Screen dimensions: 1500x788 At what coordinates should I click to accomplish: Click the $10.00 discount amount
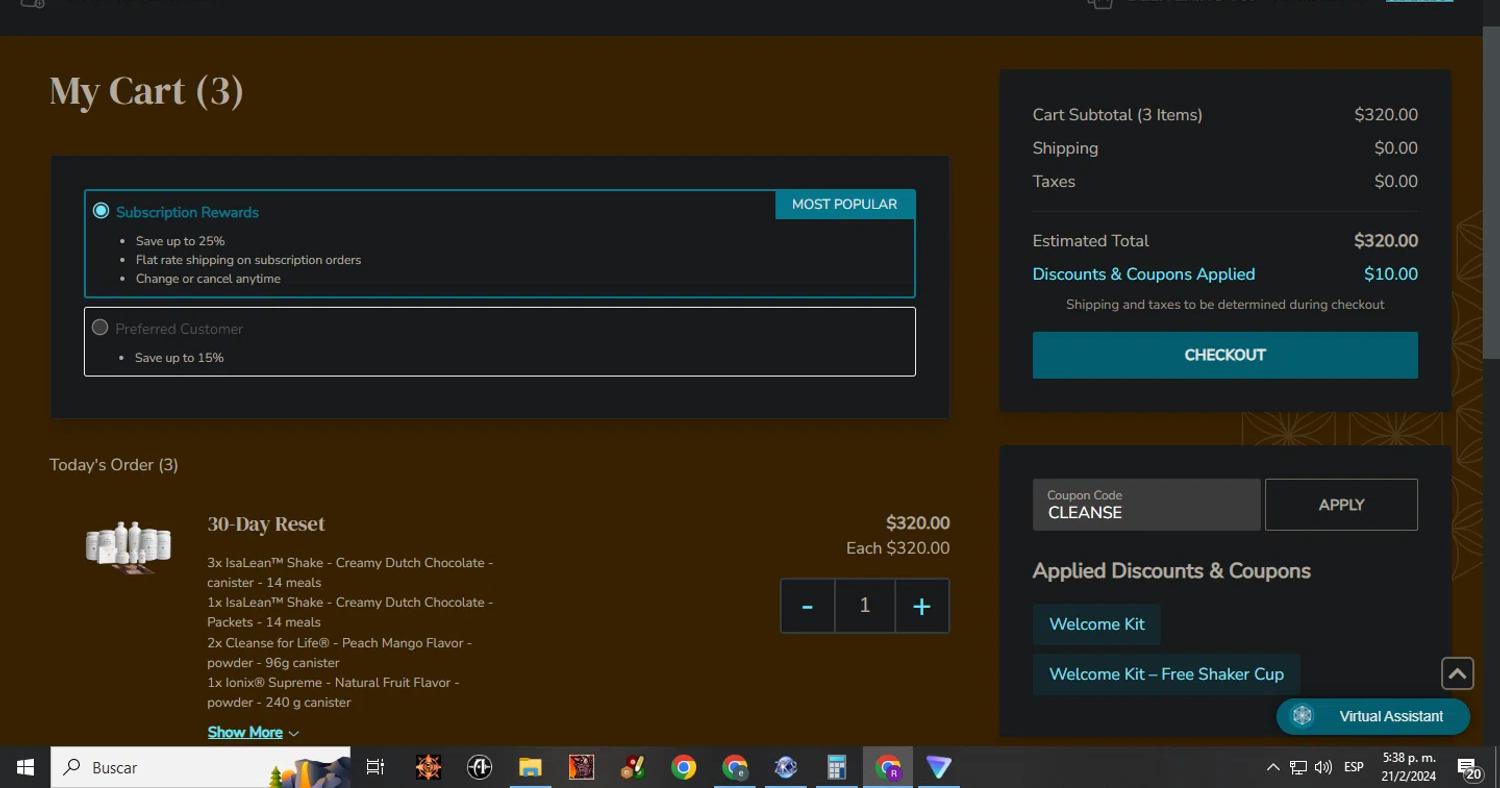coord(1391,274)
